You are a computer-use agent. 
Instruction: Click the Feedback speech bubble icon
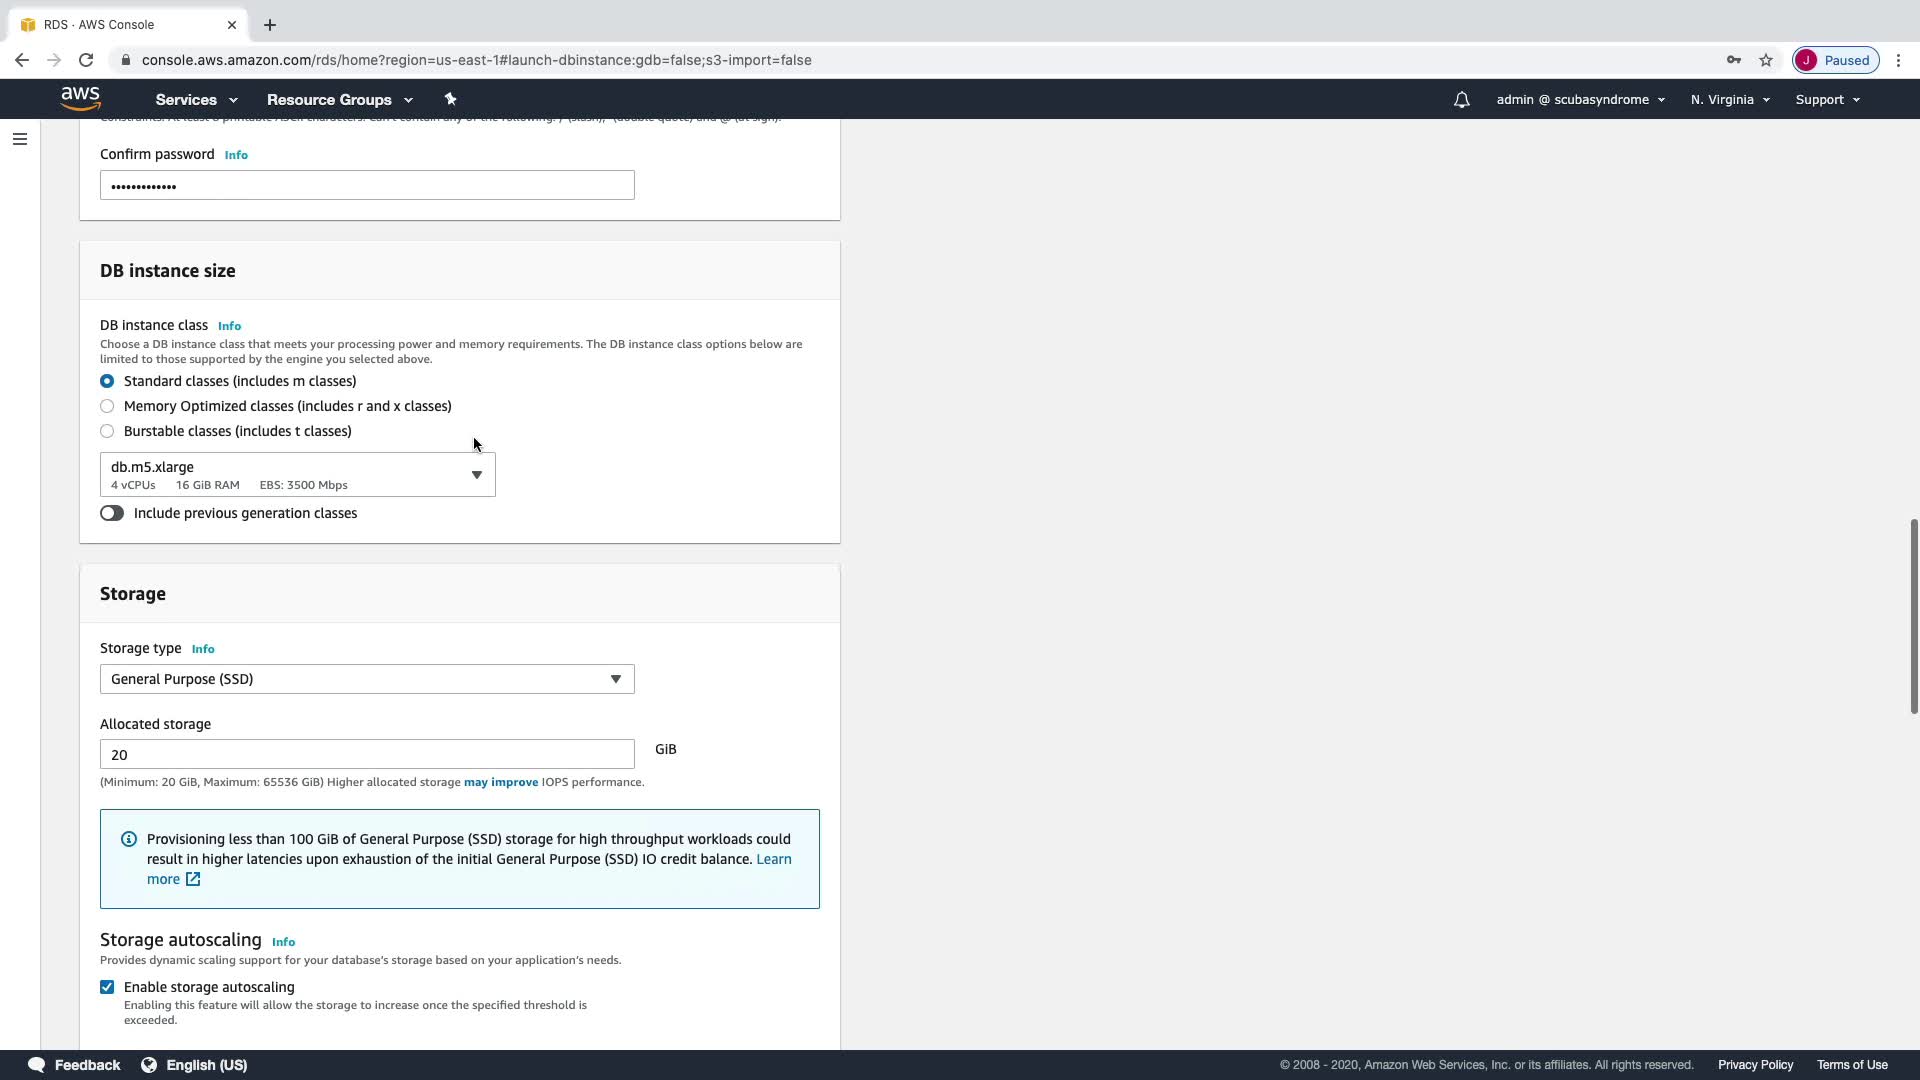tap(37, 1065)
